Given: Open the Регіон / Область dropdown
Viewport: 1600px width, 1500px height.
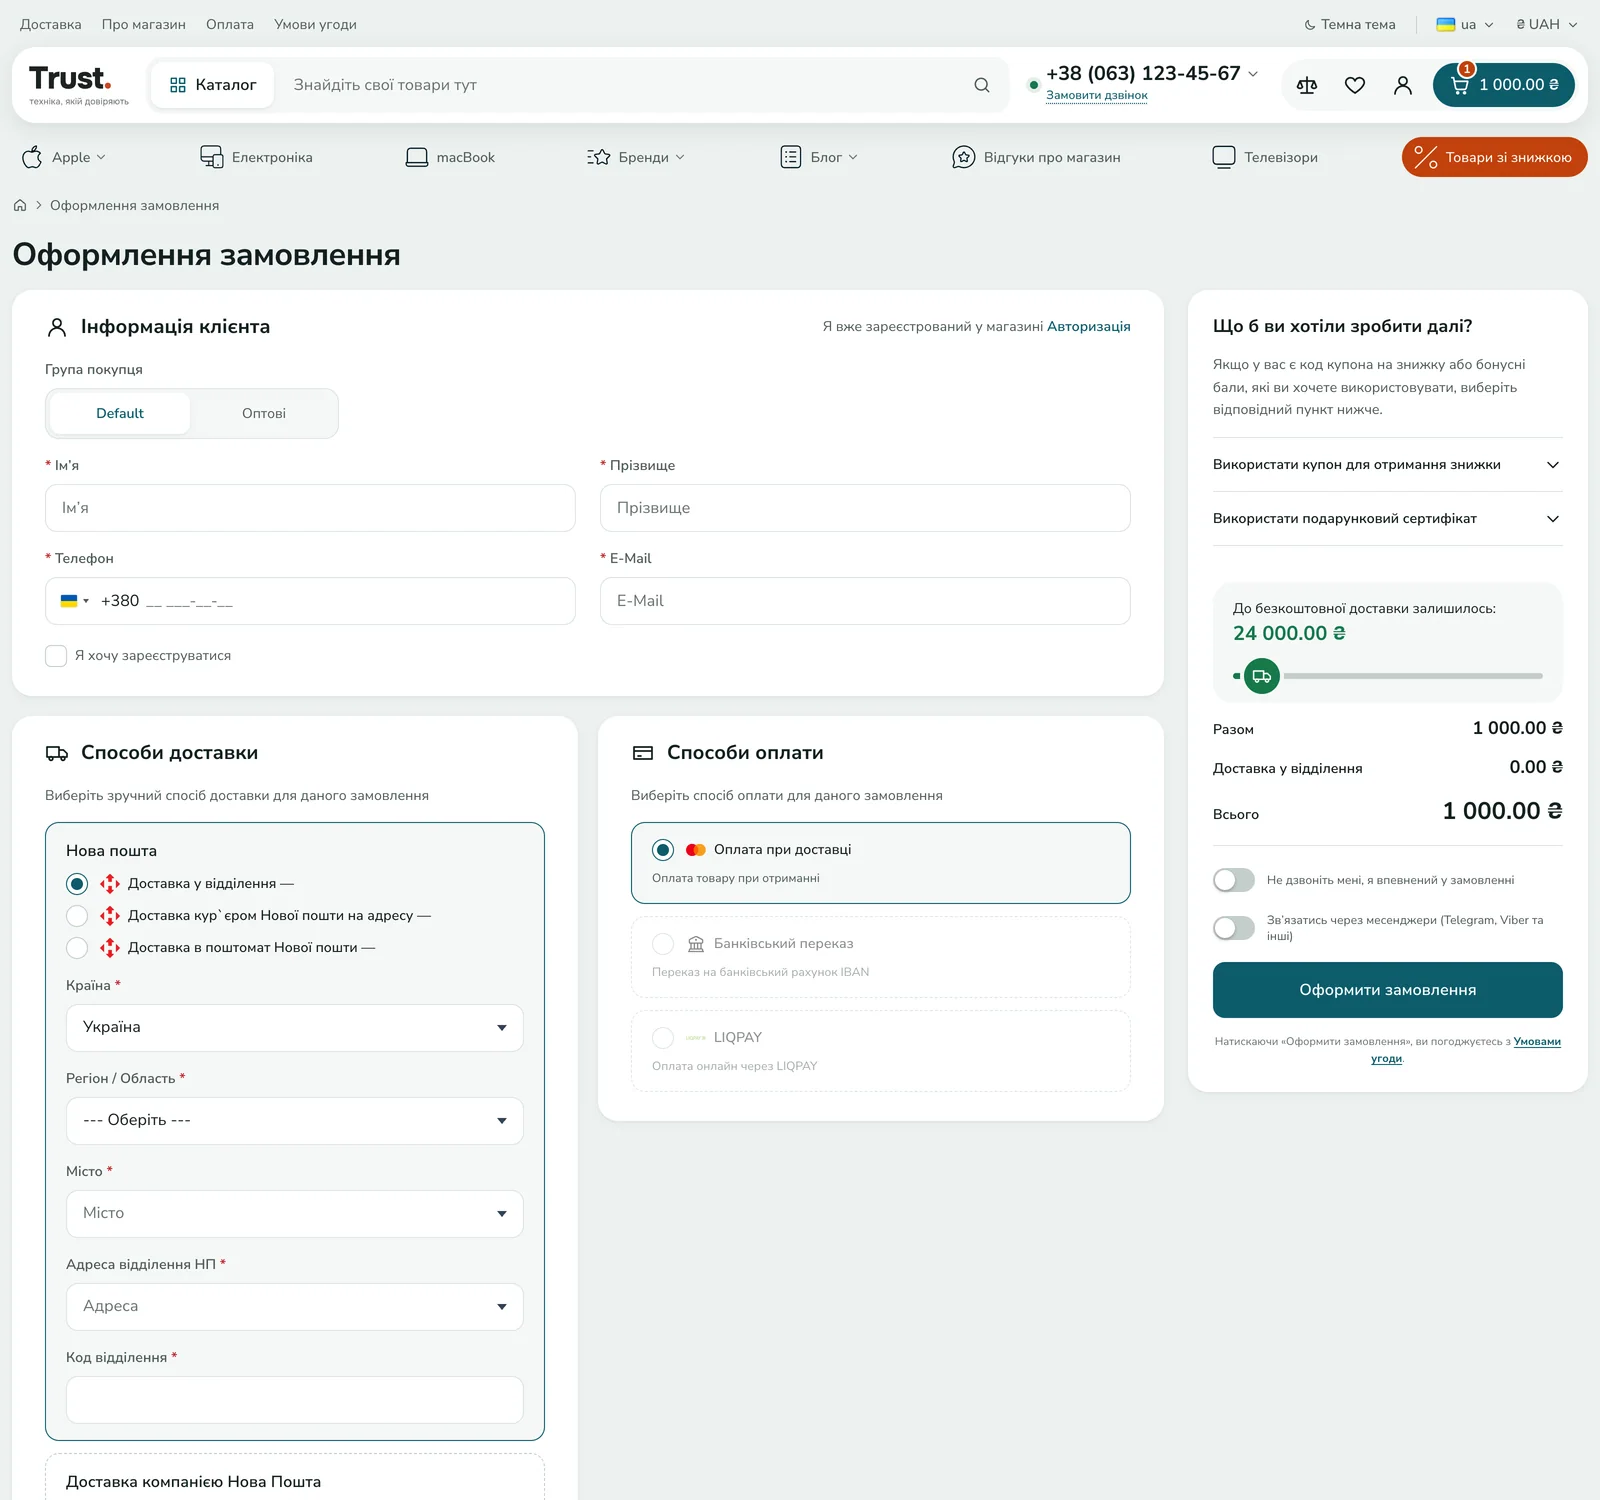Looking at the screenshot, I should click(x=295, y=1121).
